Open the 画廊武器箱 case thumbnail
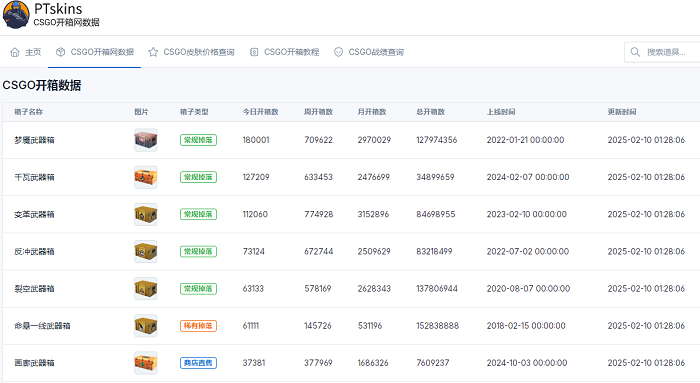 [x=146, y=362]
